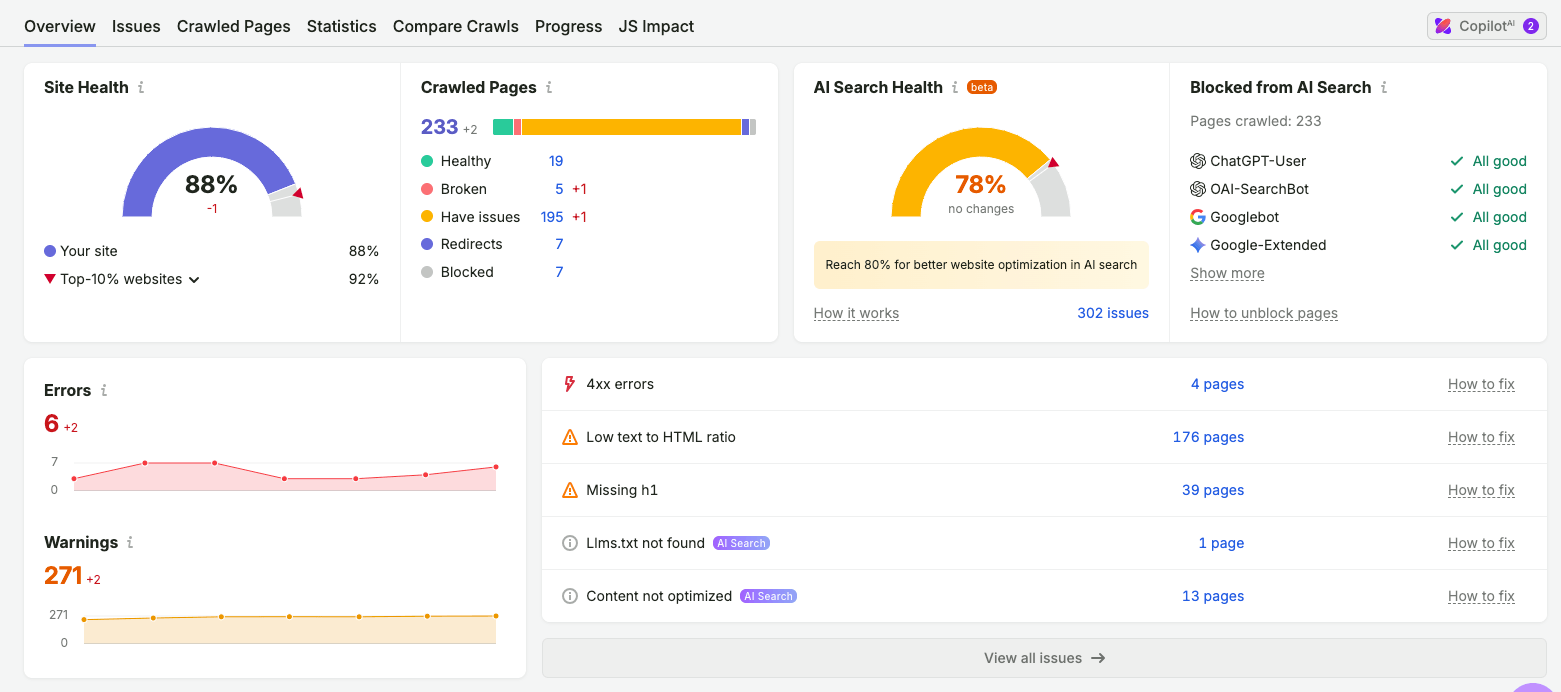Click the info circle icon for Llms.txt not found

tap(570, 543)
